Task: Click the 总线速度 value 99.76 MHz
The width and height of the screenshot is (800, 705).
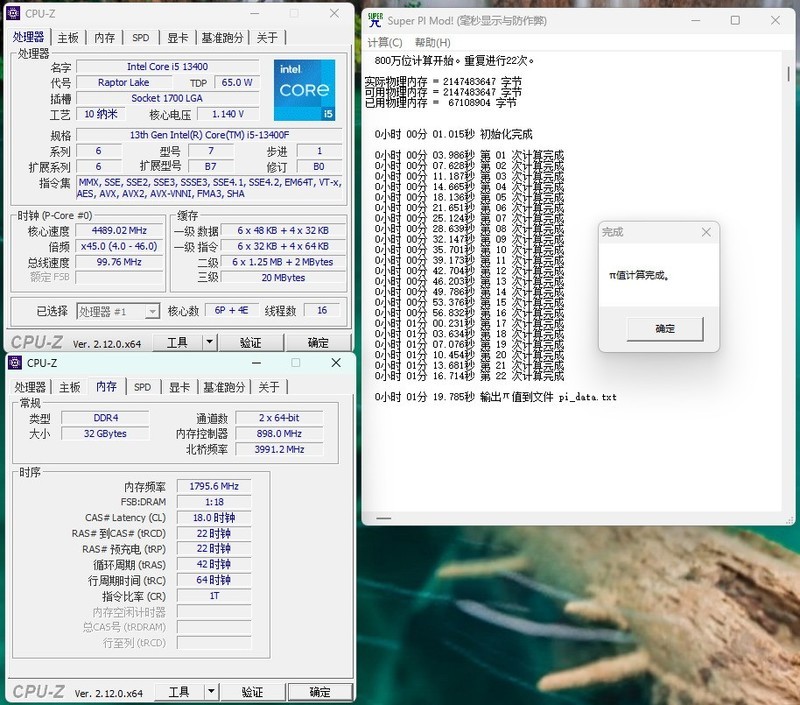Action: pyautogui.click(x=119, y=262)
